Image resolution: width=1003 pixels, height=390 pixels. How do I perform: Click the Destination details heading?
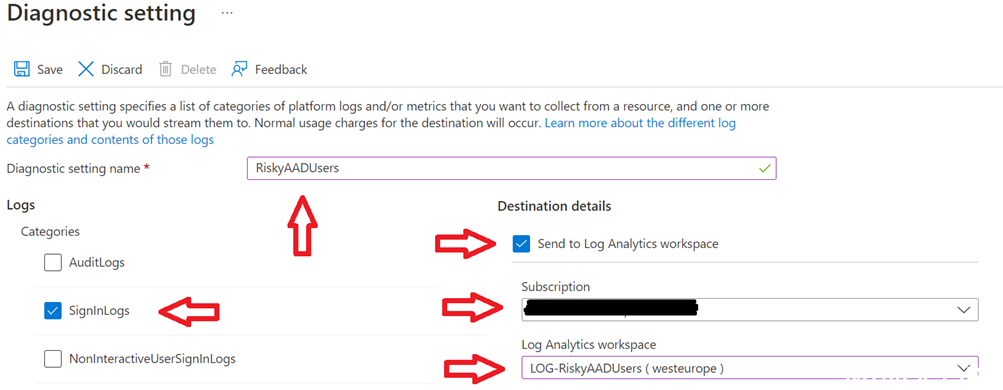(x=554, y=207)
